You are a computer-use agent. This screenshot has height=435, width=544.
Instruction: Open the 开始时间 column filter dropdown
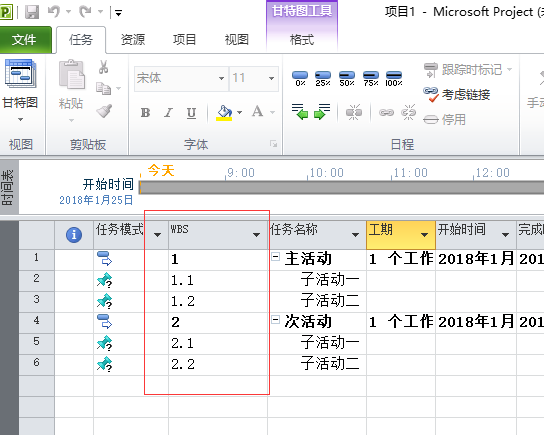click(x=505, y=235)
